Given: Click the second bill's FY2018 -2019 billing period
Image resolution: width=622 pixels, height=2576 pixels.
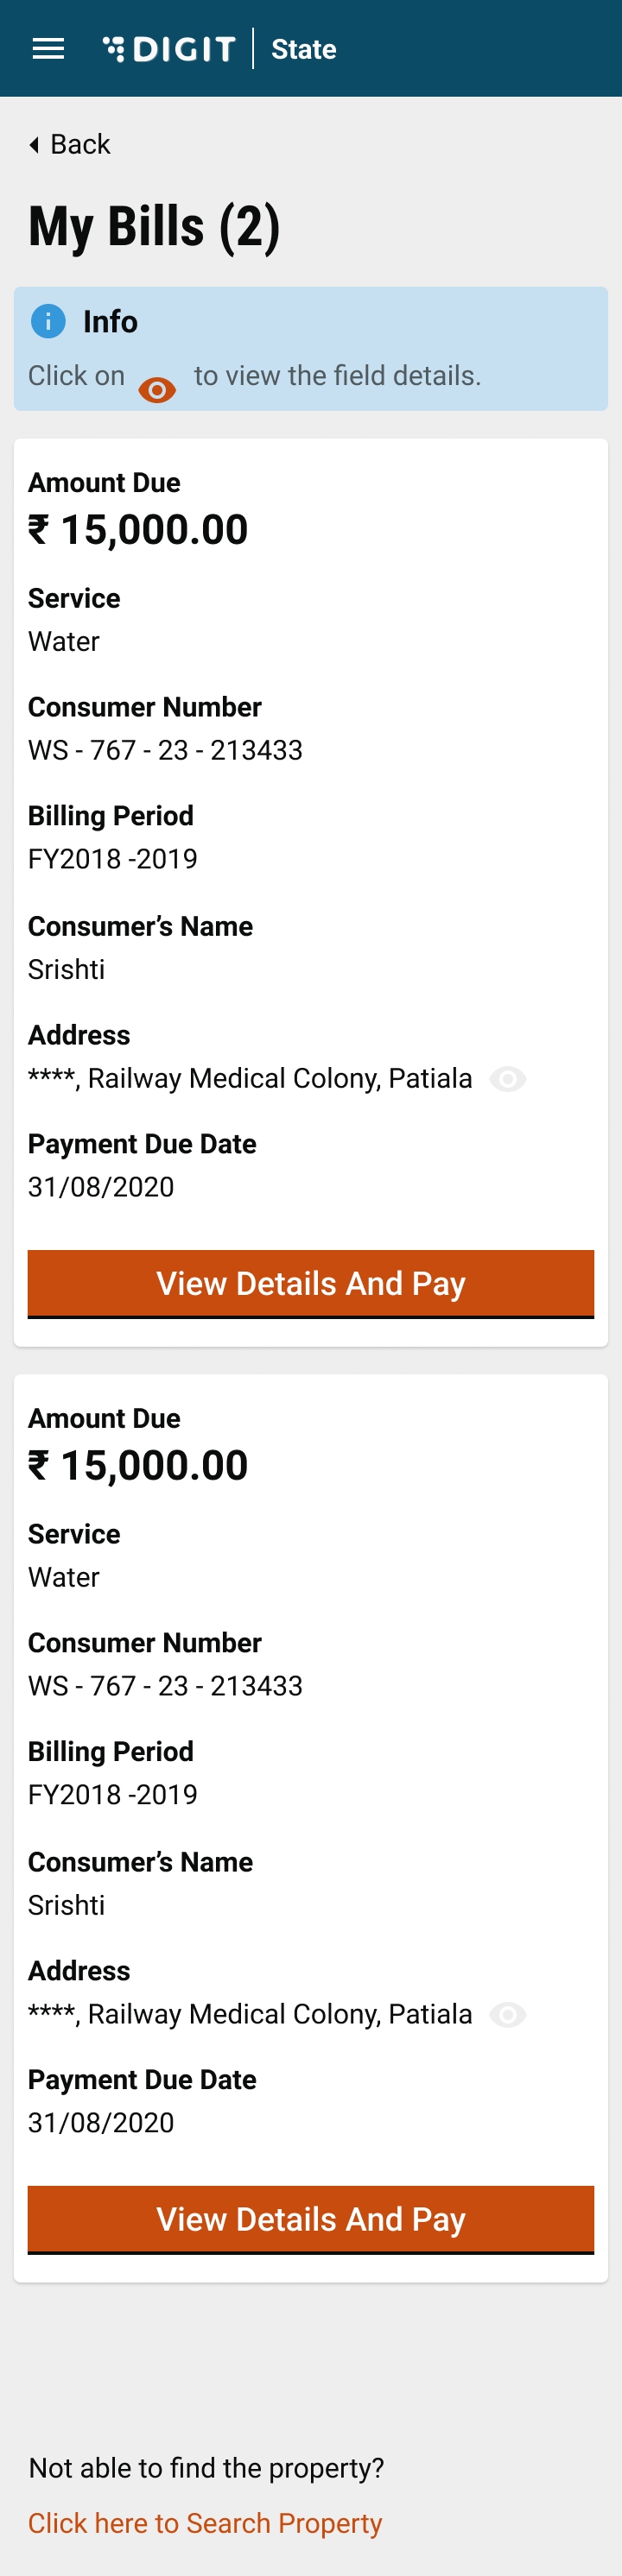Looking at the screenshot, I should click(113, 1795).
